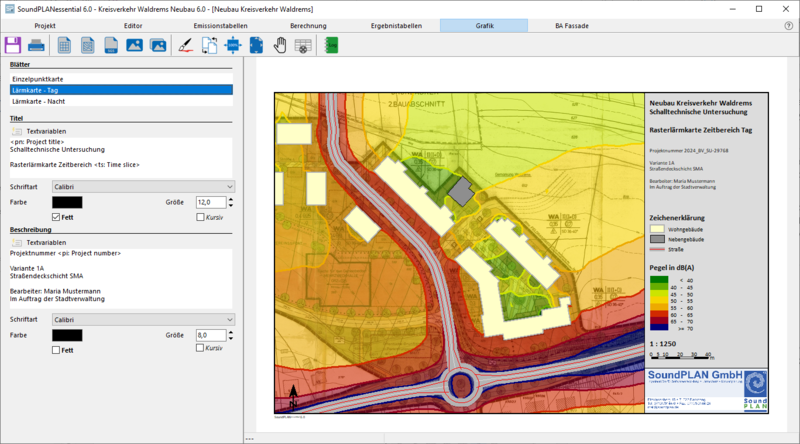
Task: Enable Fett for the Beschreibung text
Action: tap(56, 349)
